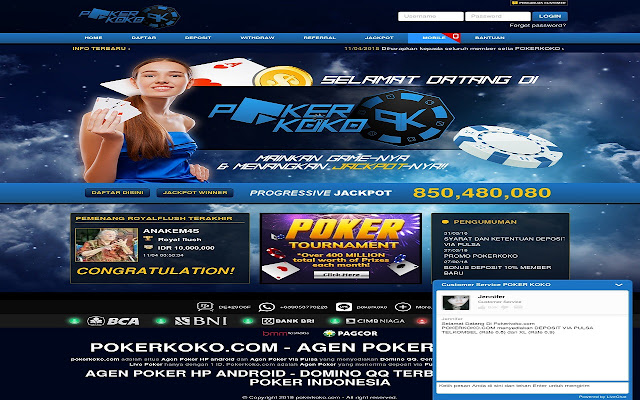Minimize the Customer Service POKER KOKO chat
The image size is (640, 400).
(x=619, y=284)
